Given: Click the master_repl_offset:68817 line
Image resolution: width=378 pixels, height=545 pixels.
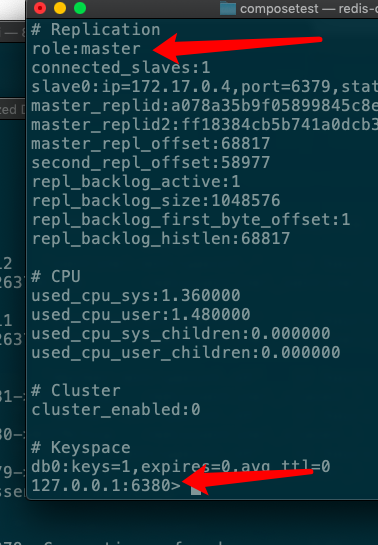Looking at the screenshot, I should [x=151, y=144].
